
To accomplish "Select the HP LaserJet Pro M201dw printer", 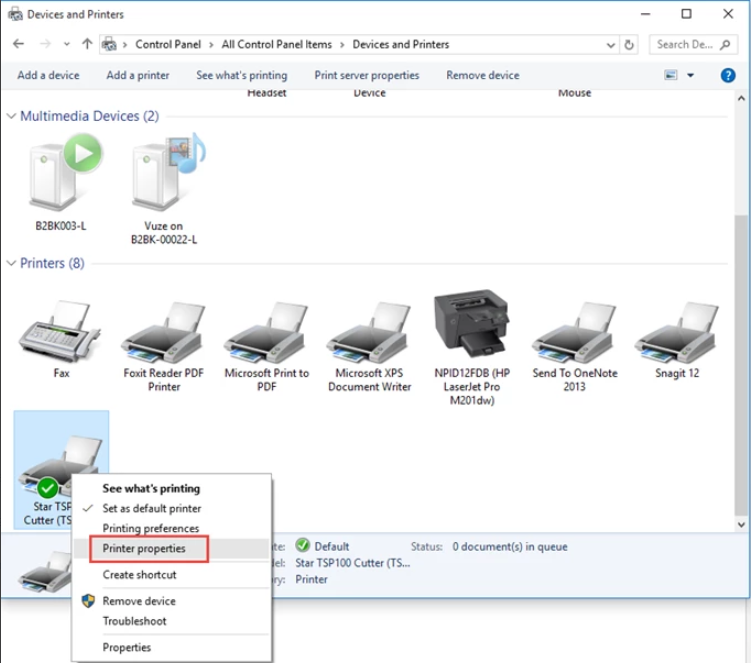I will (472, 323).
